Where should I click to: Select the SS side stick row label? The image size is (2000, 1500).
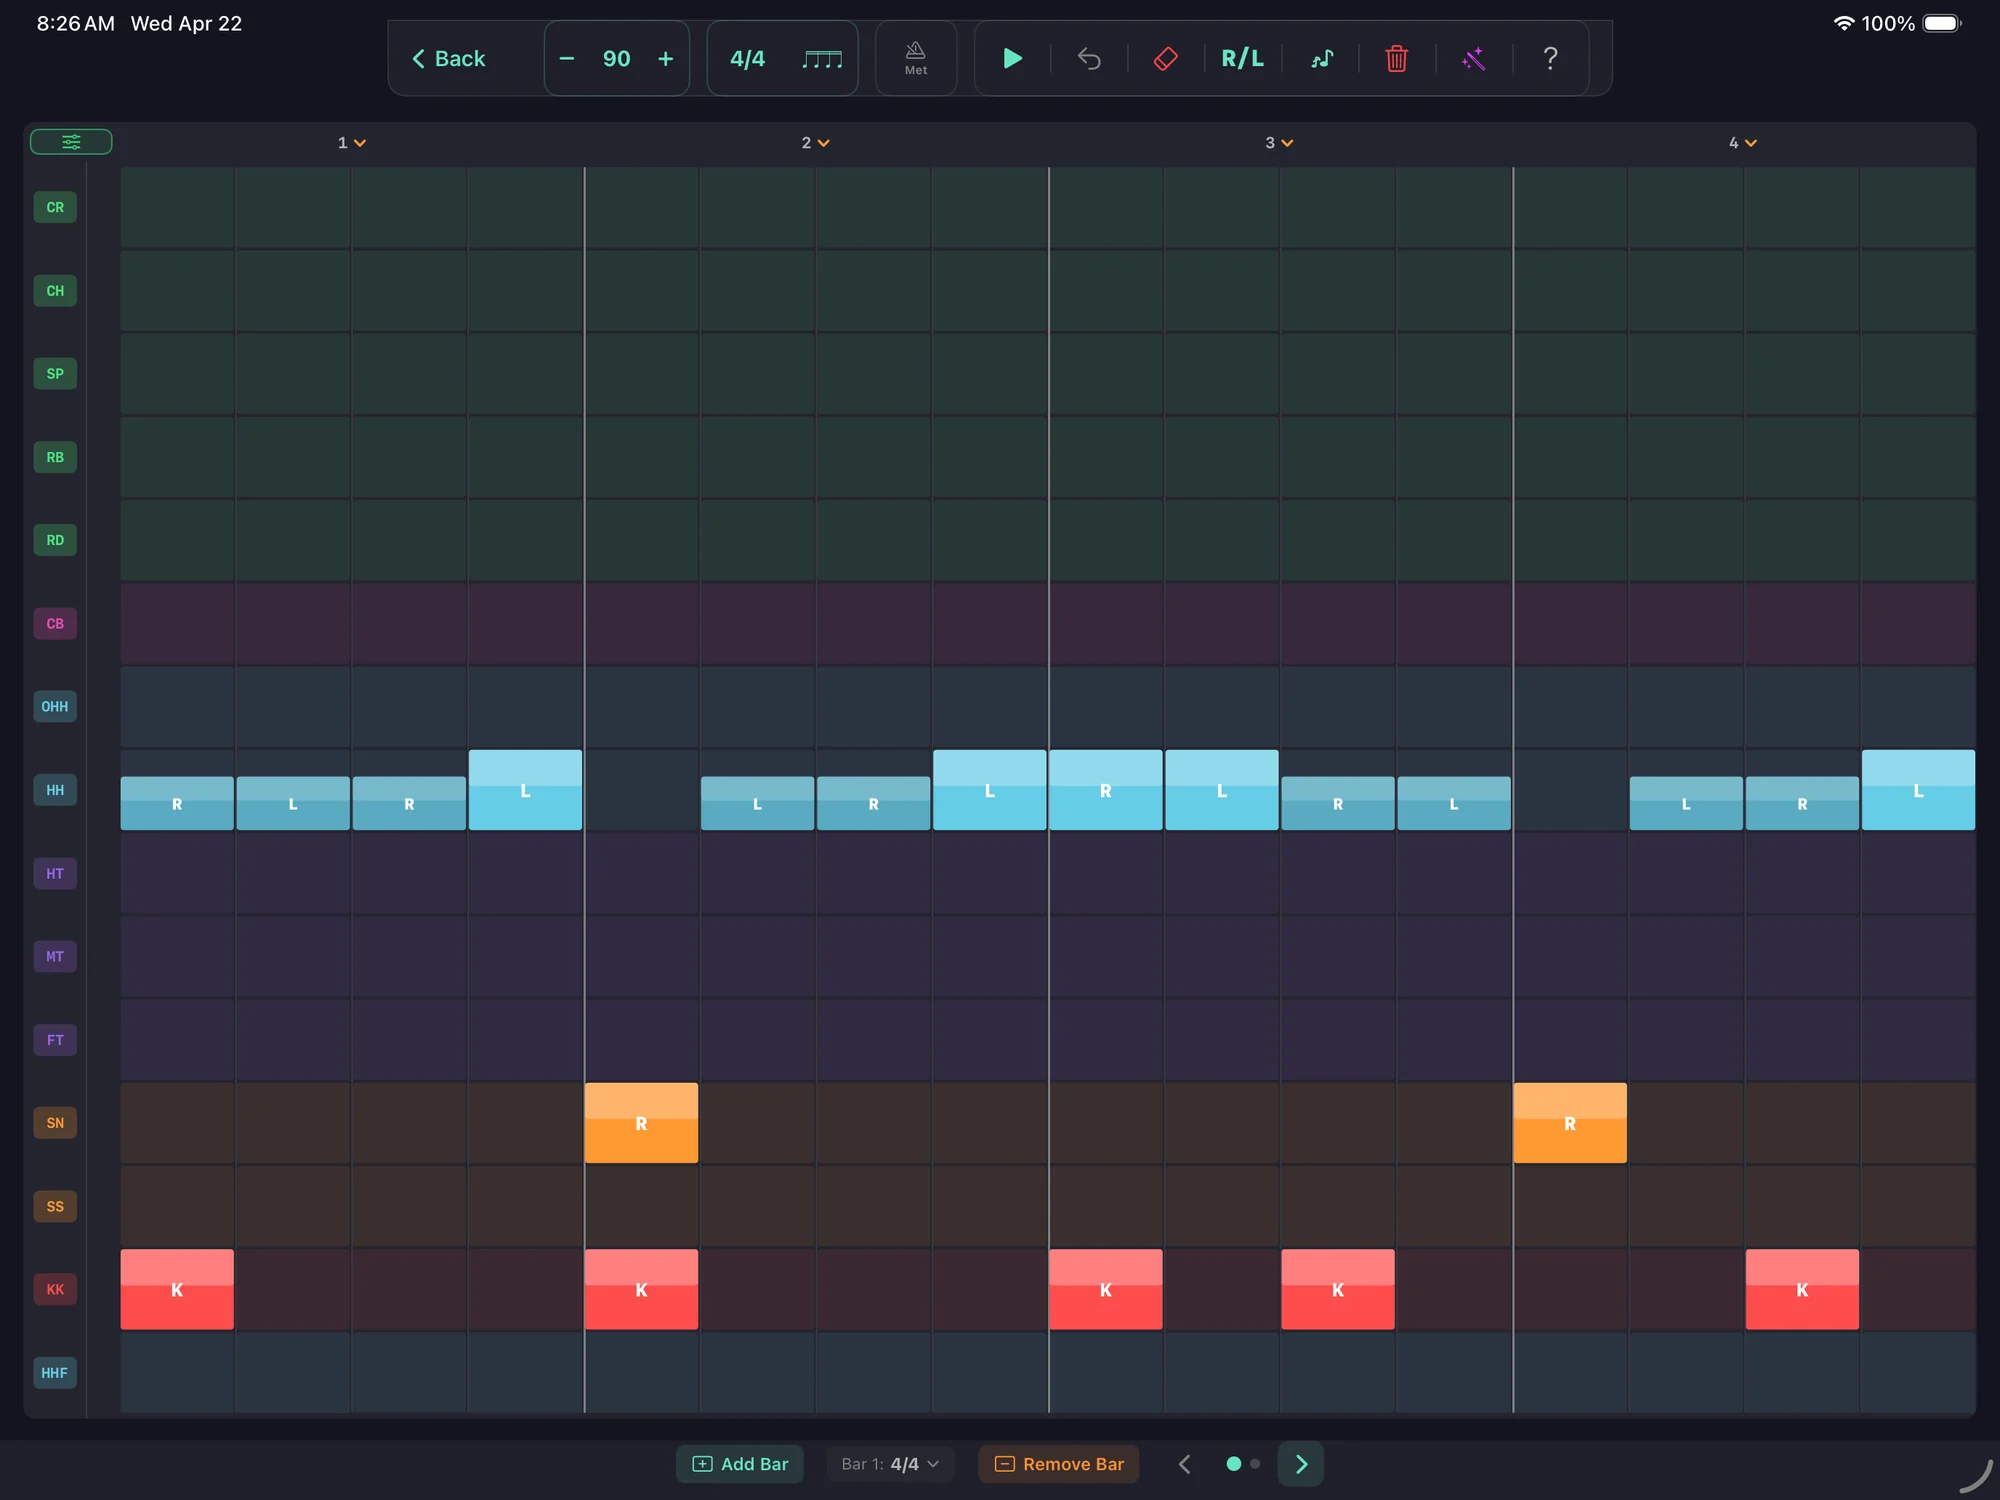click(x=55, y=1206)
